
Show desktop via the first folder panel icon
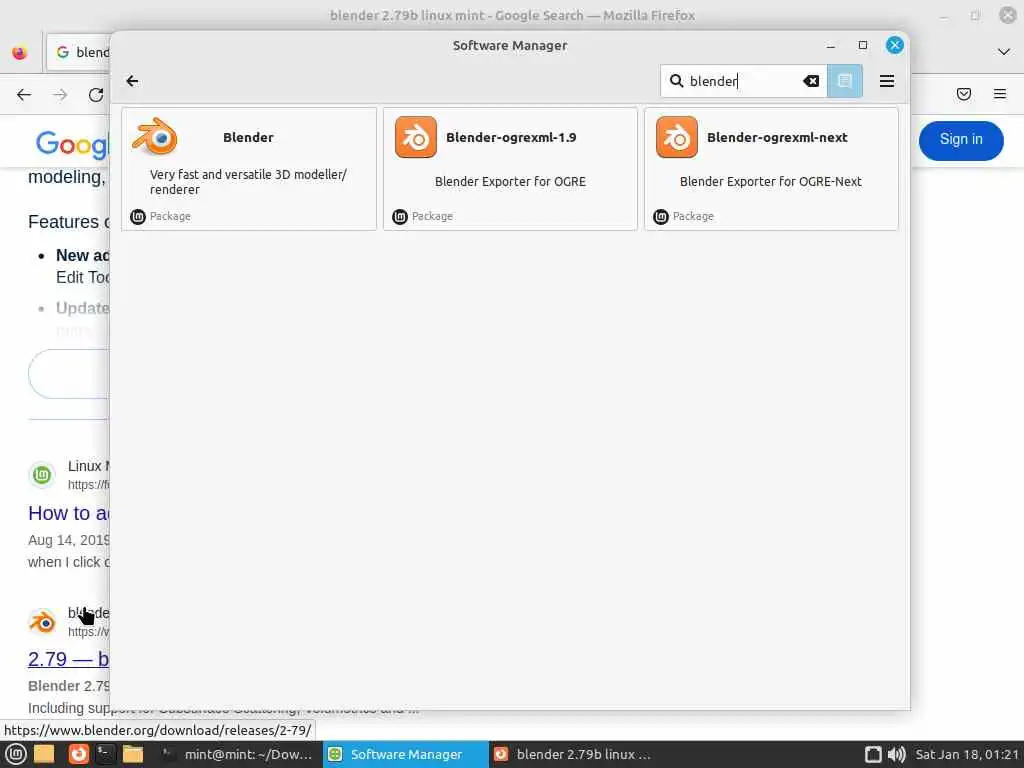pyautogui.click(x=44, y=754)
